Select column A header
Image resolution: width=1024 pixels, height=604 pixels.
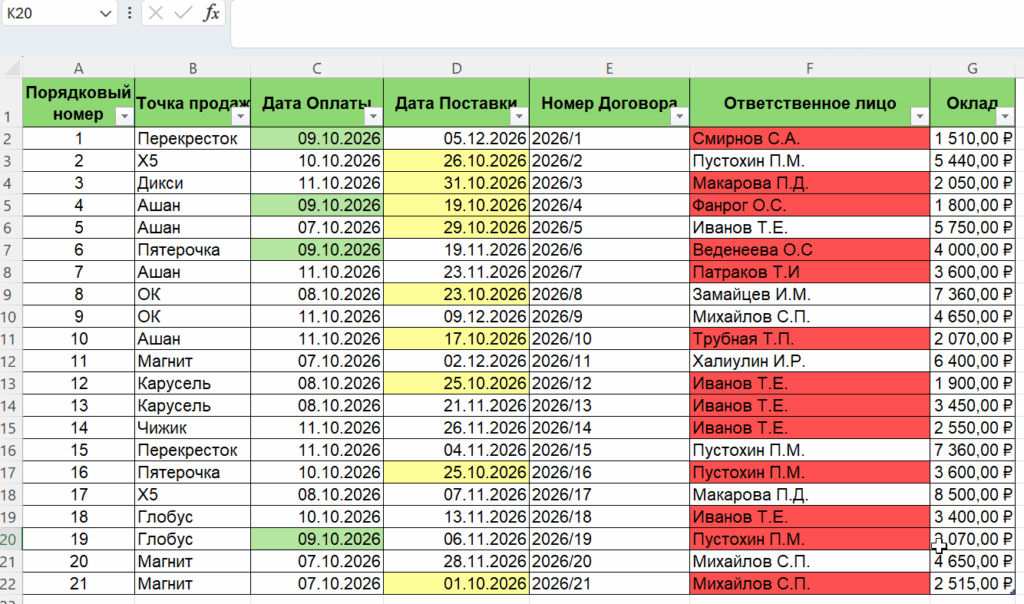click(78, 68)
